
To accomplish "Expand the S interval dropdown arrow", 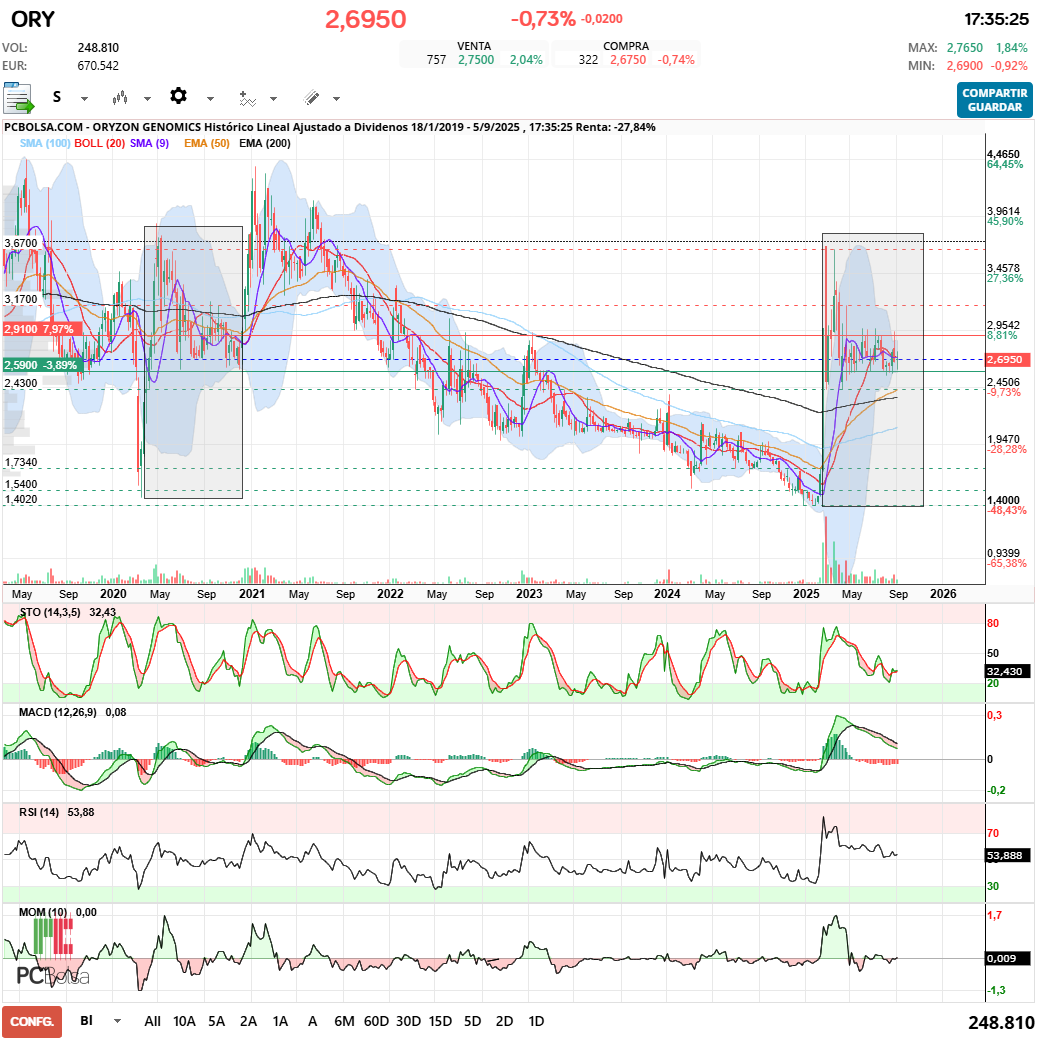I will click(84, 99).
